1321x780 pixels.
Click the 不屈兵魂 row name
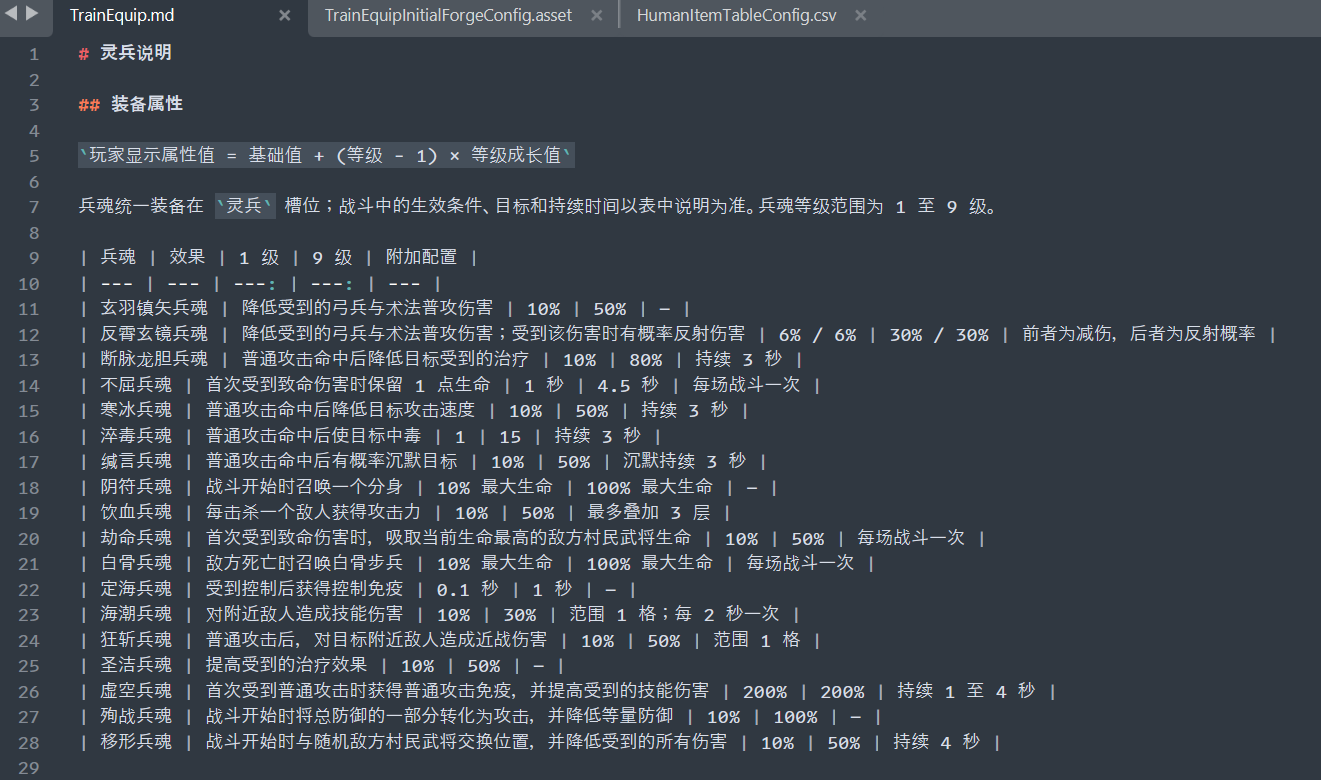pos(136,385)
